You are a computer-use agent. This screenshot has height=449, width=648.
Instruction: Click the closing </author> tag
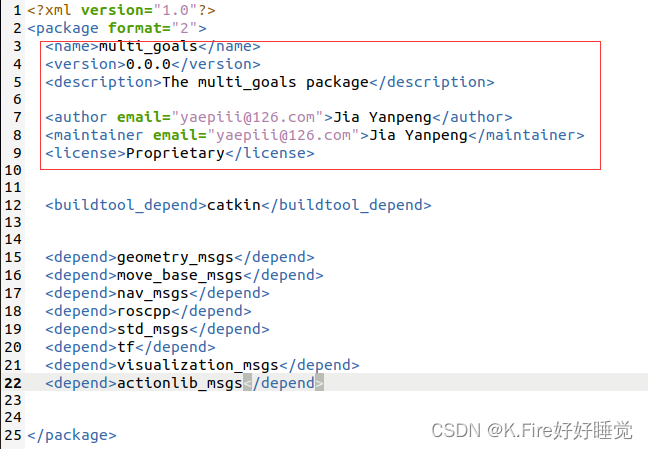pyautogui.click(x=472, y=117)
